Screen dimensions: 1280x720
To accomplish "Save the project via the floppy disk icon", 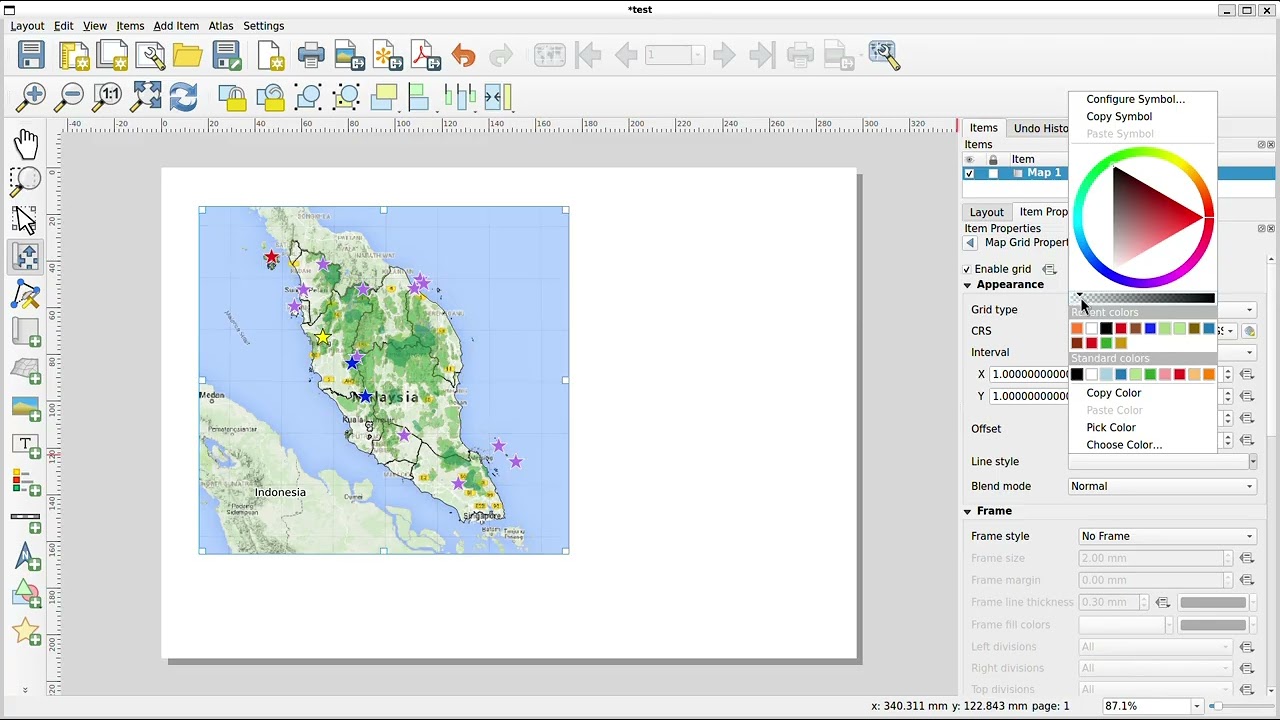I will click(31, 55).
